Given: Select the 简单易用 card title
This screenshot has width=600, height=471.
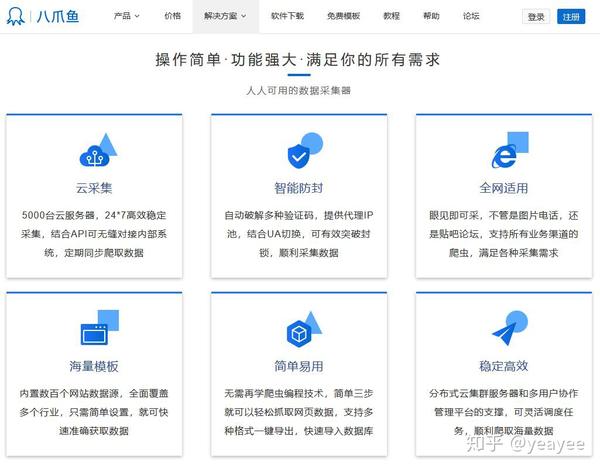Looking at the screenshot, I should 299,366.
